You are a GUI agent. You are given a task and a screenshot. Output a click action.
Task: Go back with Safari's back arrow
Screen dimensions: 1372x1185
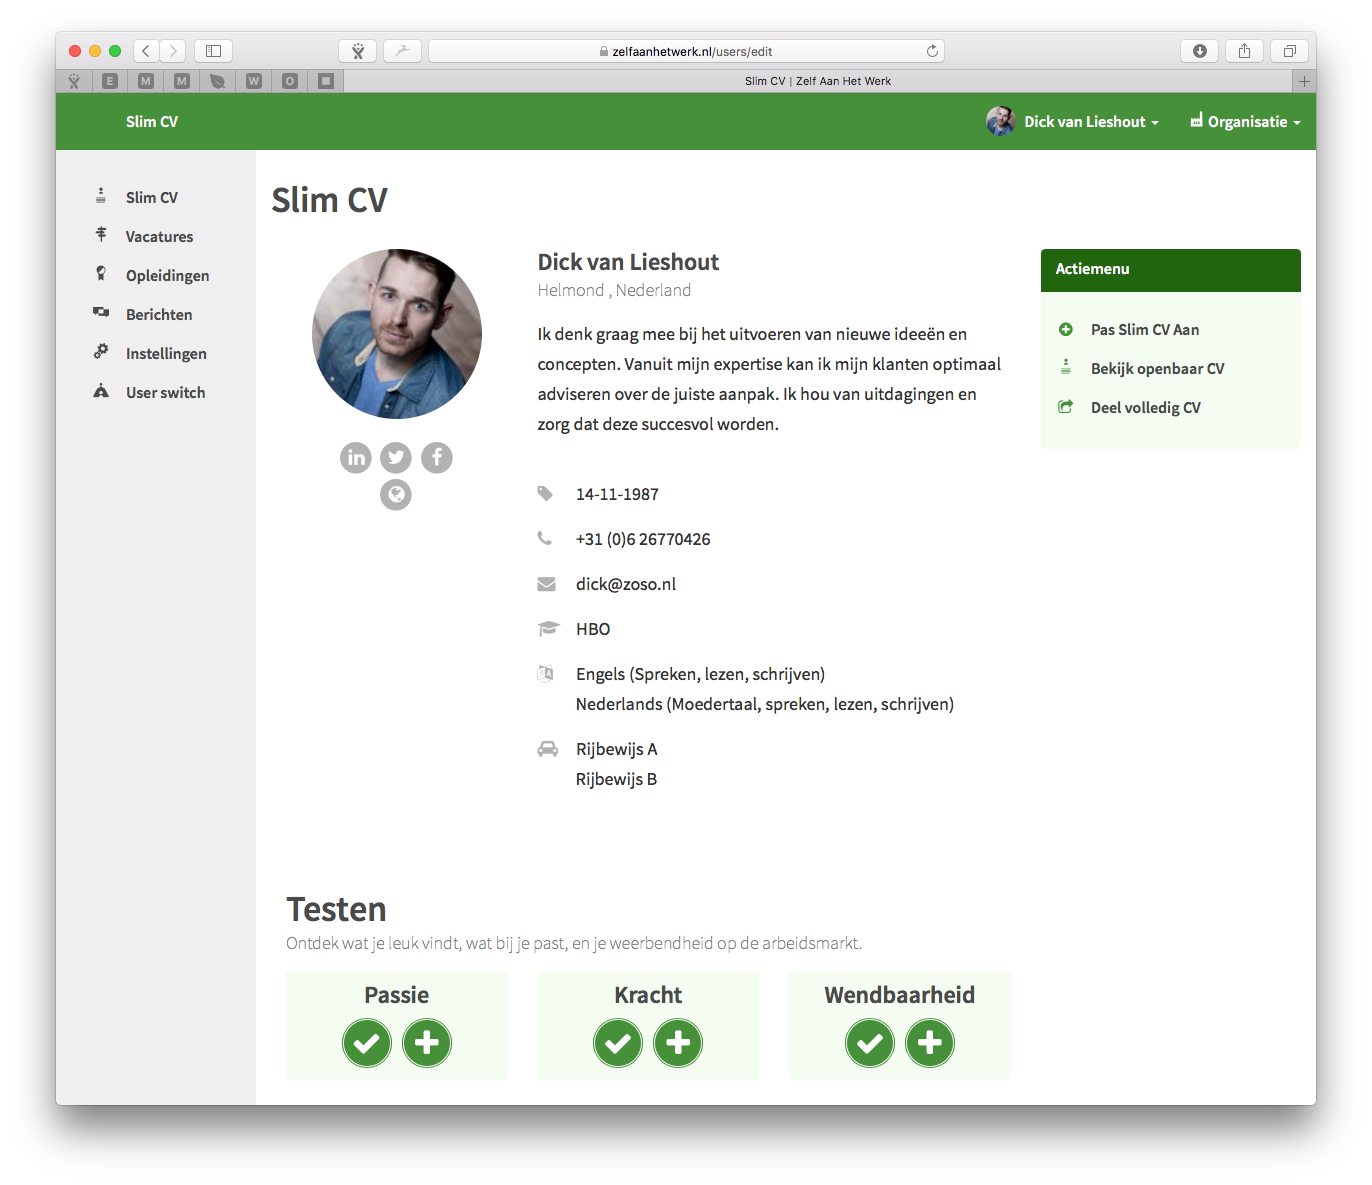(x=146, y=51)
